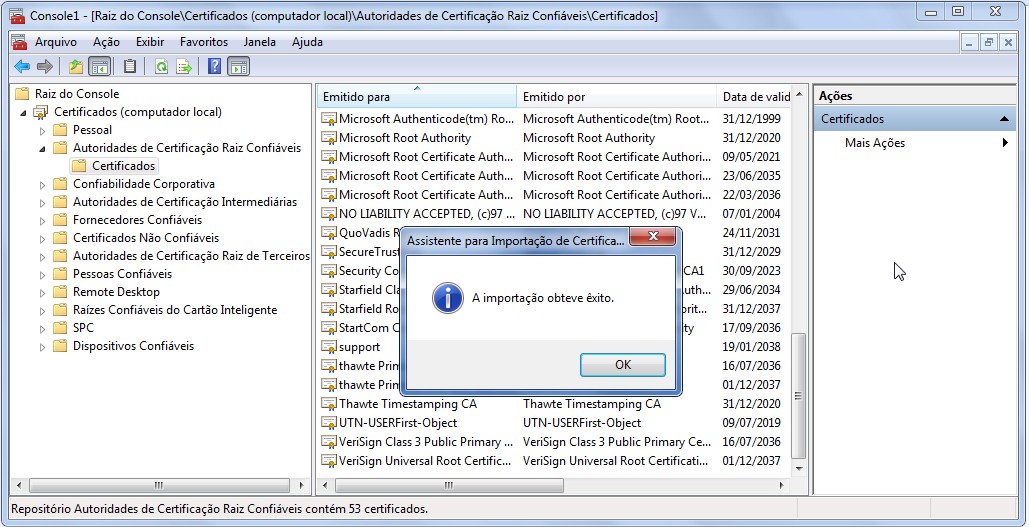Click the forward arrow in toolbar
The image size is (1029, 527).
44,67
